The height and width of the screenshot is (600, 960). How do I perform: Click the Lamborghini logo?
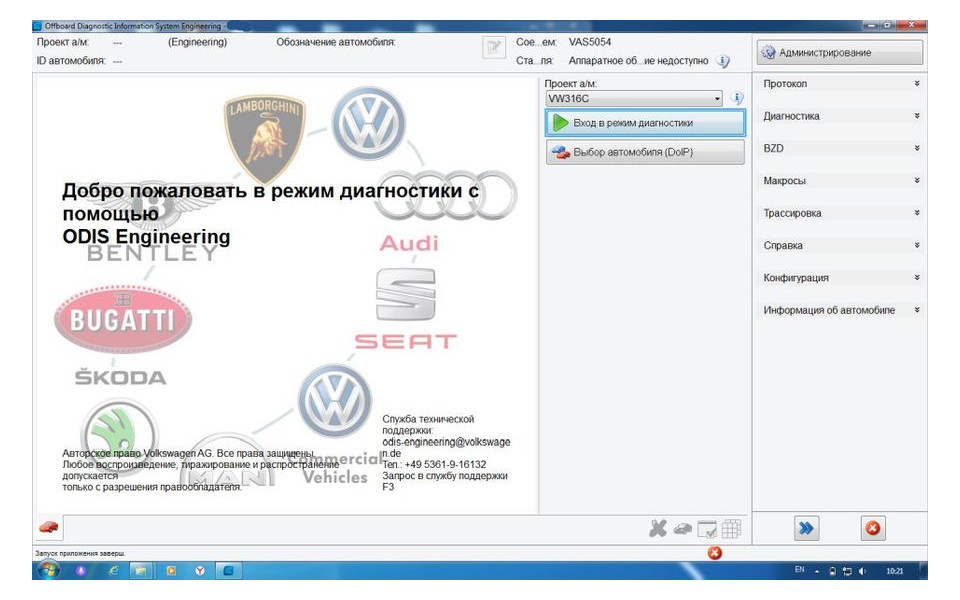tap(264, 139)
